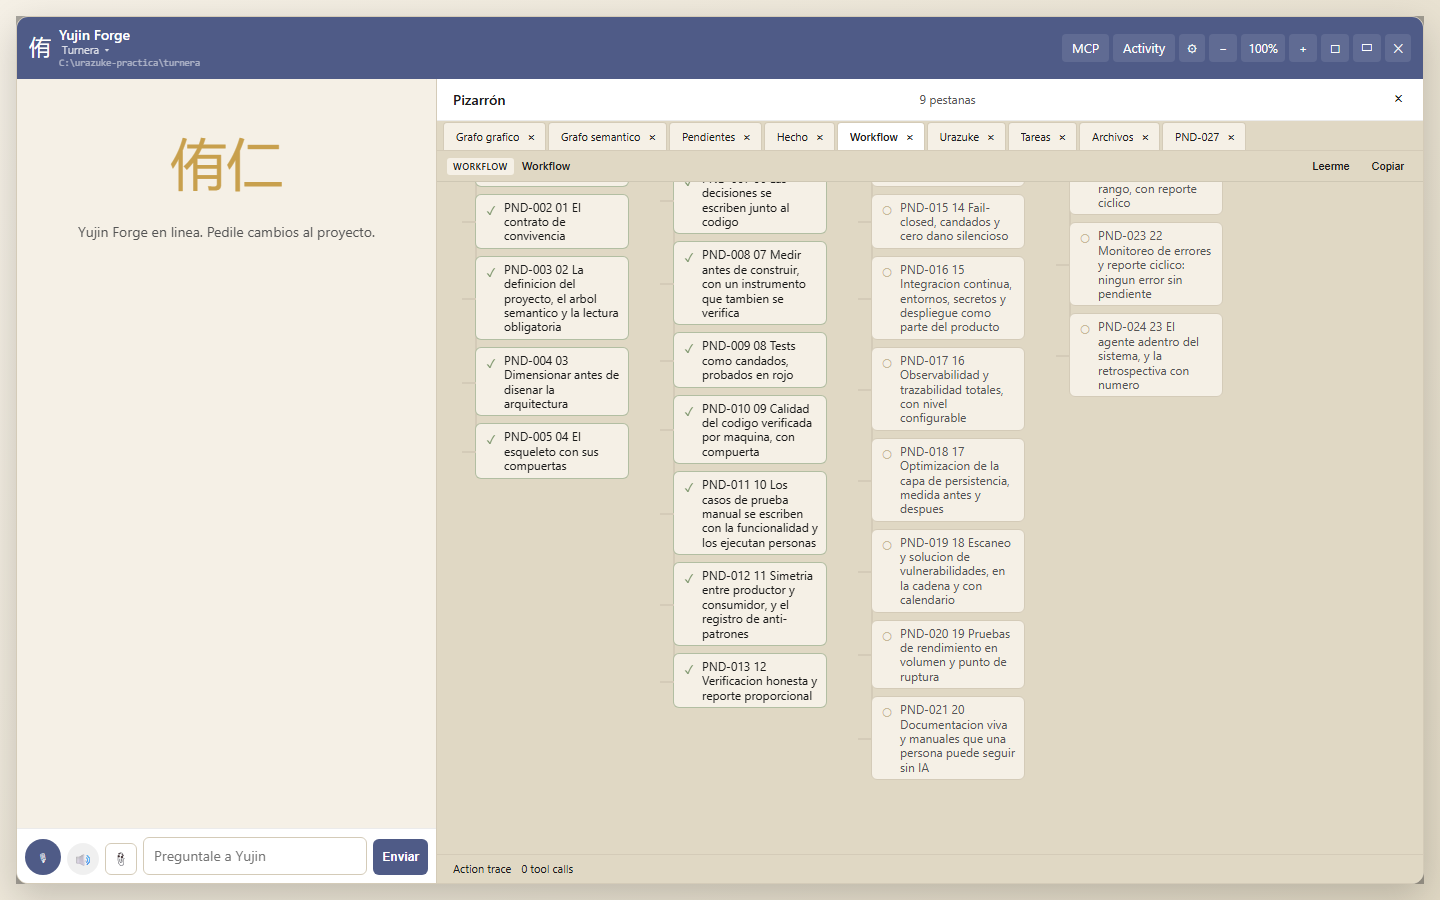Mark PND-019 pending circle

tap(887, 546)
